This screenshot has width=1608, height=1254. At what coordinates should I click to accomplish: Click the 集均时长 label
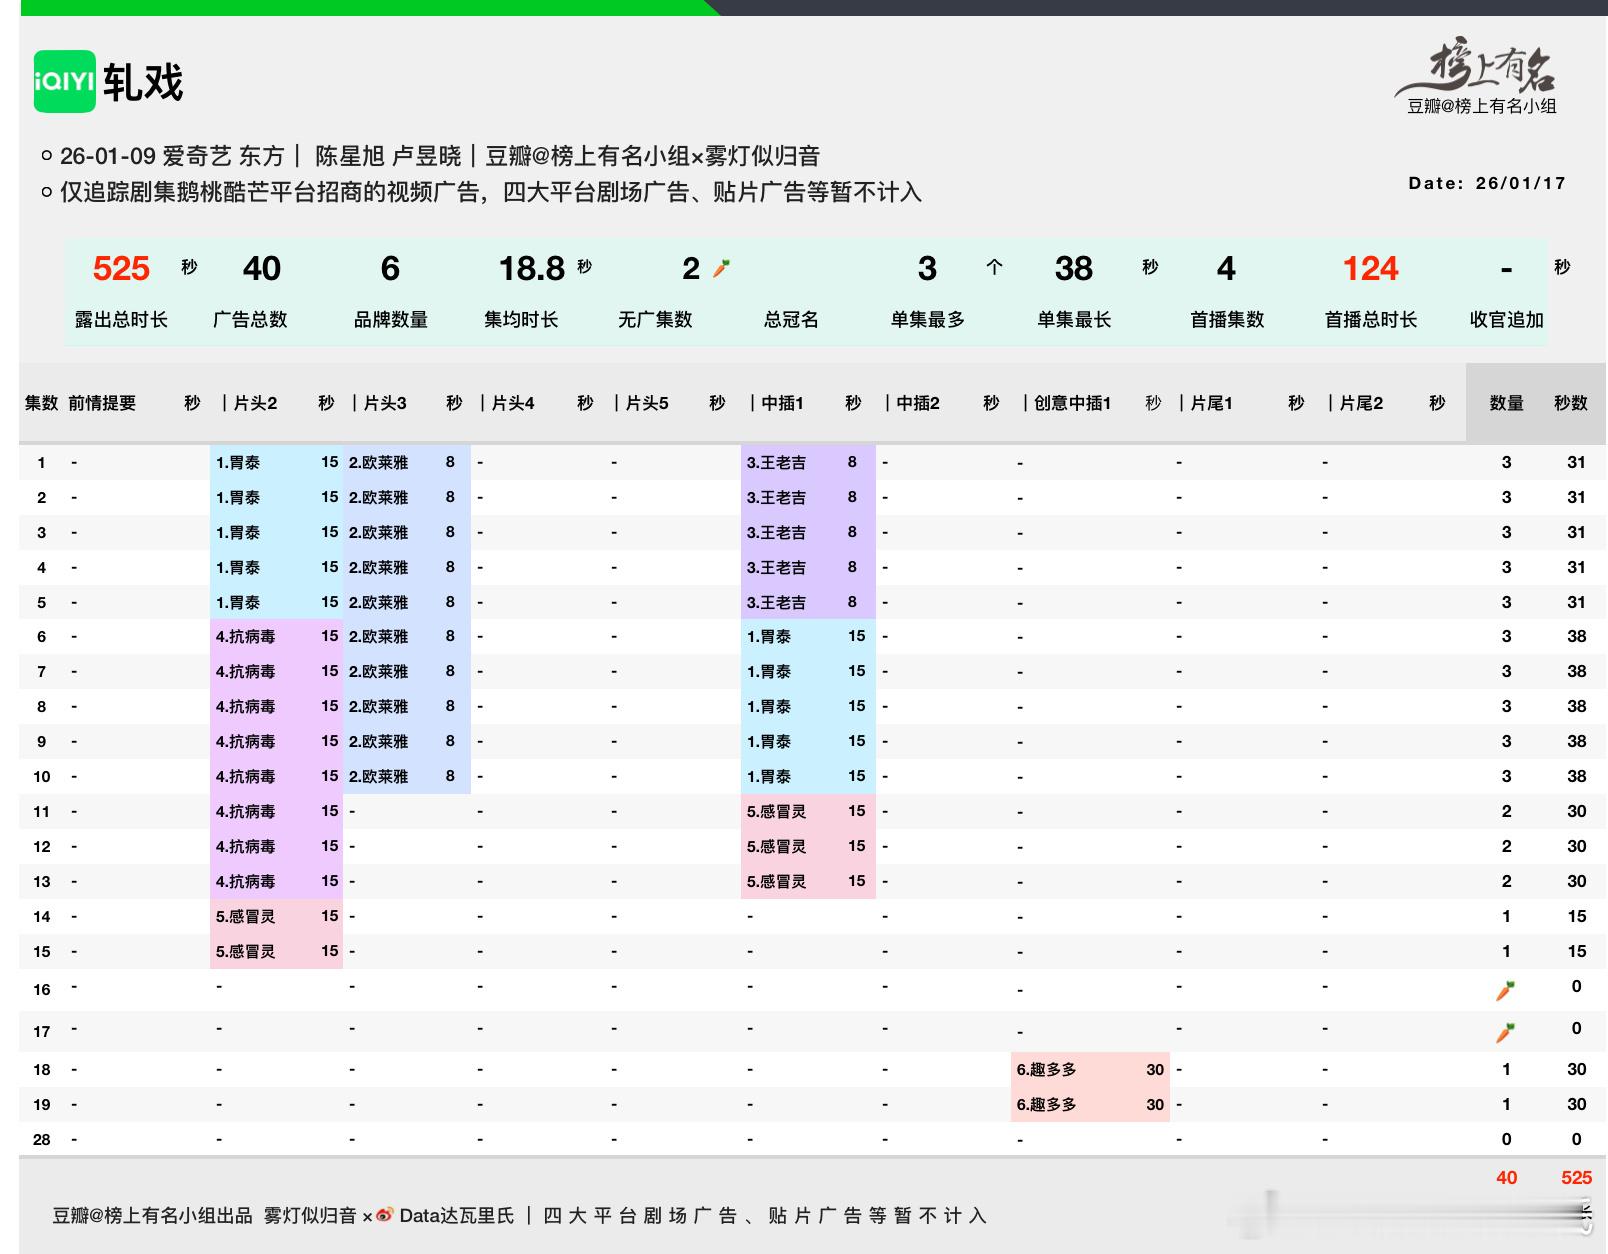tap(521, 320)
